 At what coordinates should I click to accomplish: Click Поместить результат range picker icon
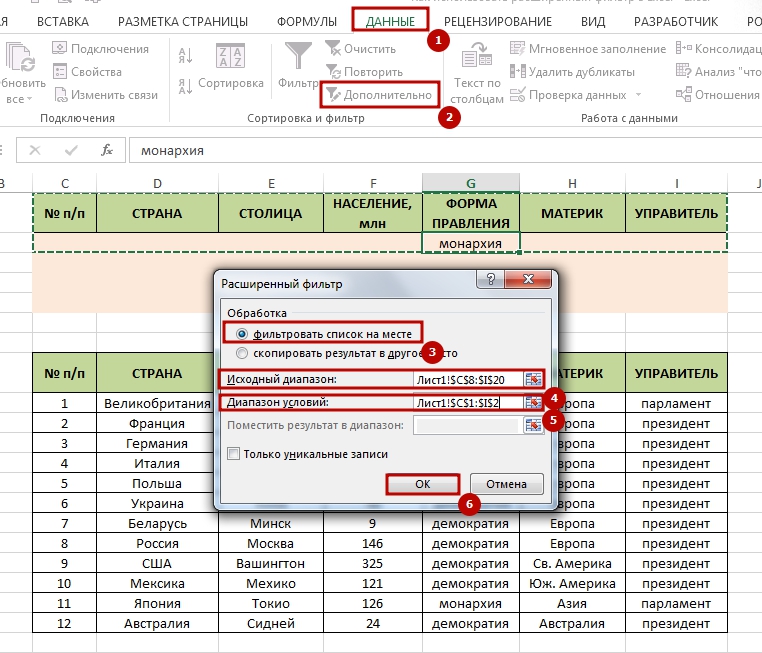pos(533,425)
